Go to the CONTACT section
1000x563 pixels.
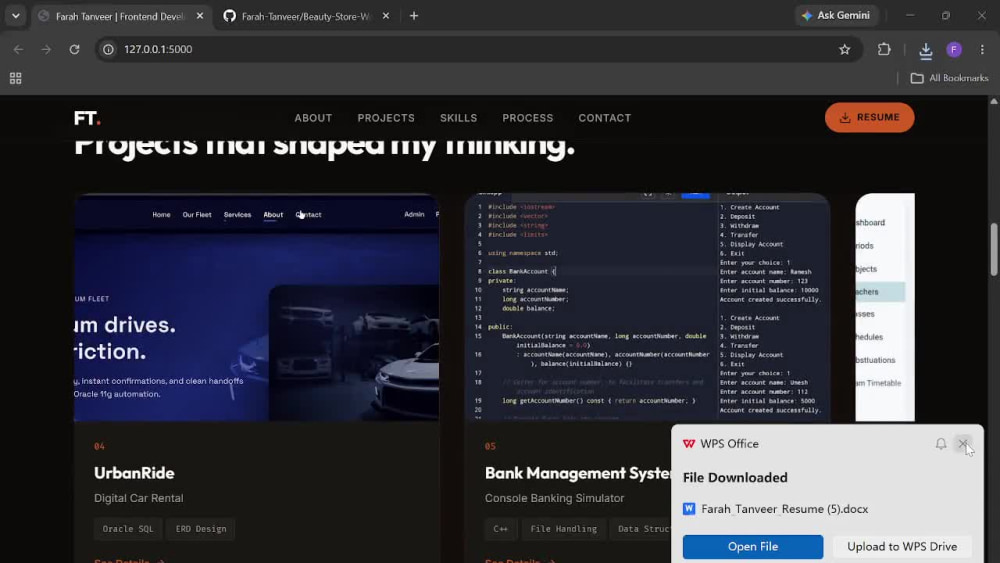(605, 118)
